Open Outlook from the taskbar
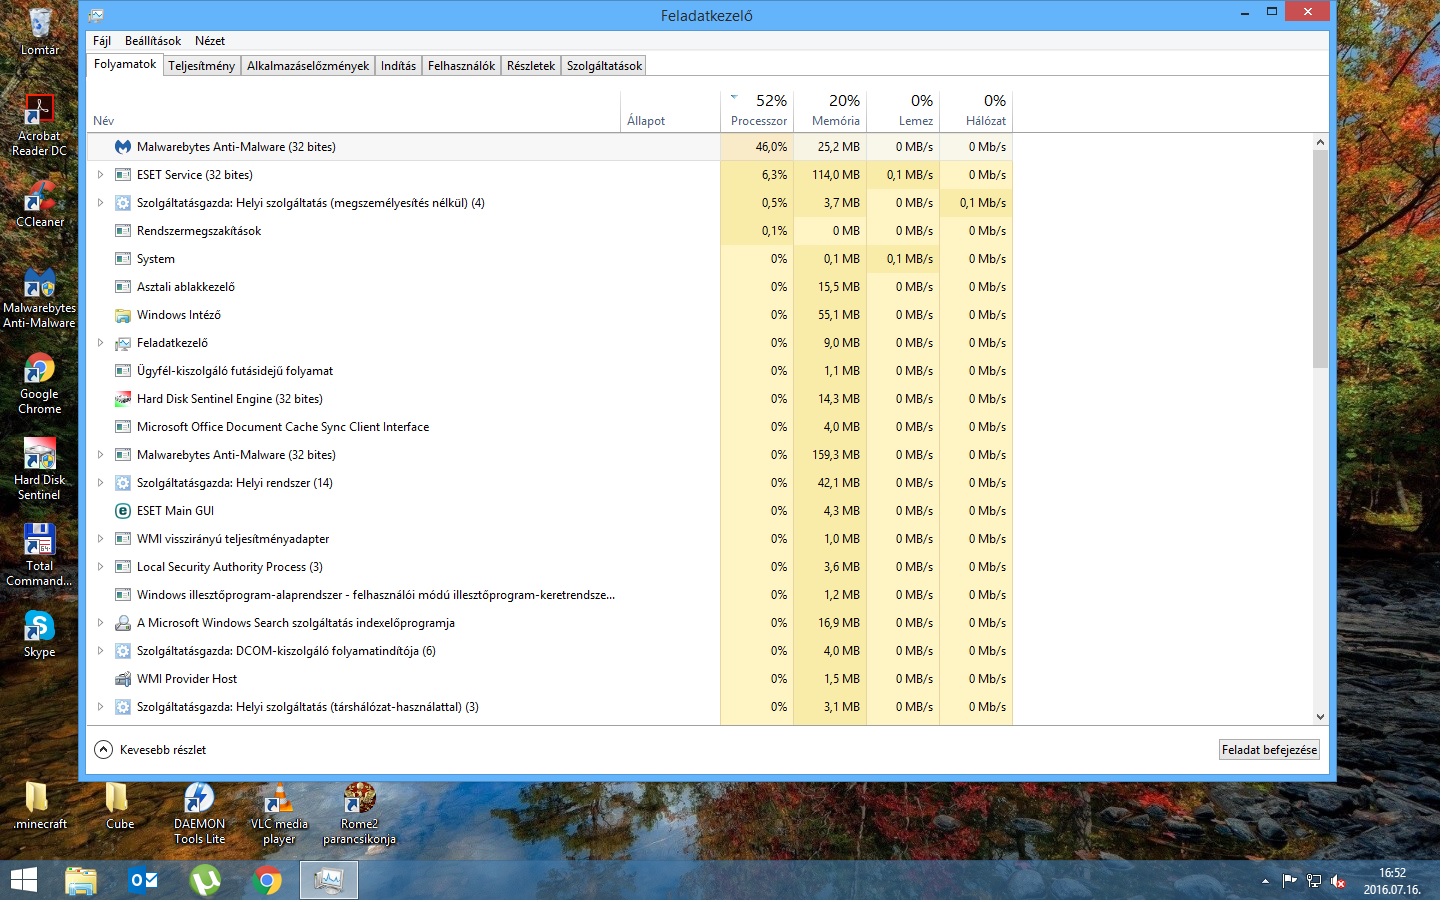Screen dimensions: 1444x902 (x=143, y=881)
